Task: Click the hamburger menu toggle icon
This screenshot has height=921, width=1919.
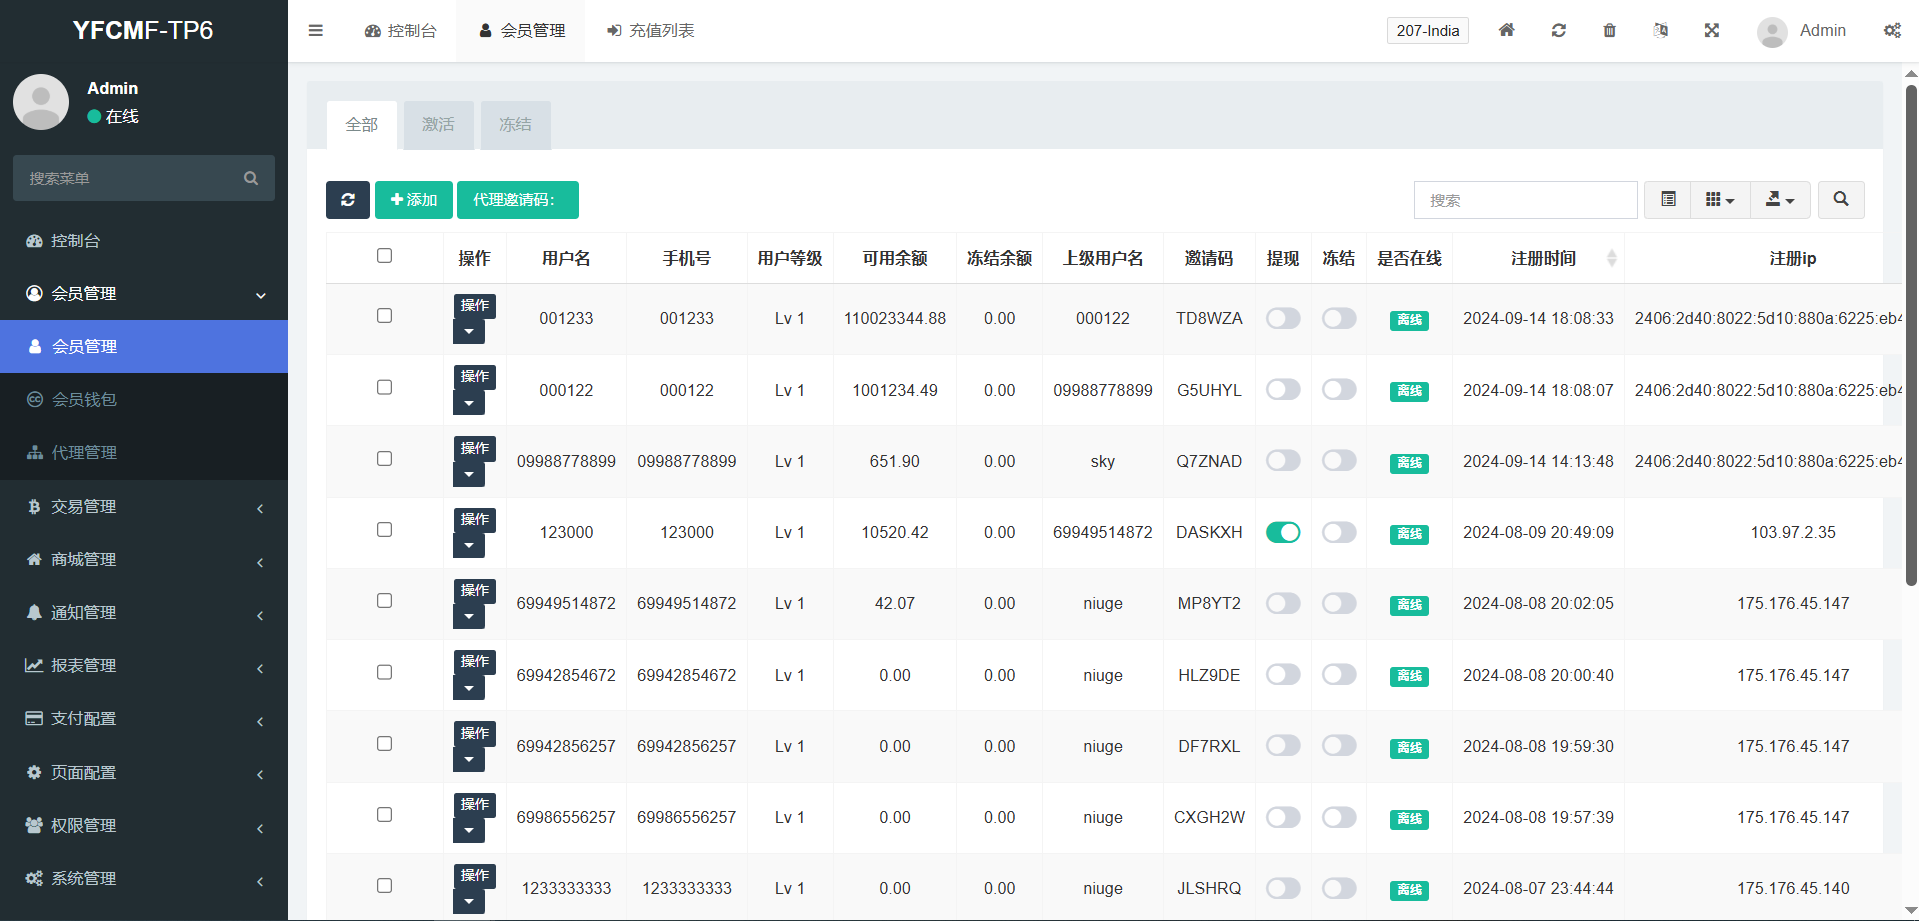Action: (x=316, y=31)
